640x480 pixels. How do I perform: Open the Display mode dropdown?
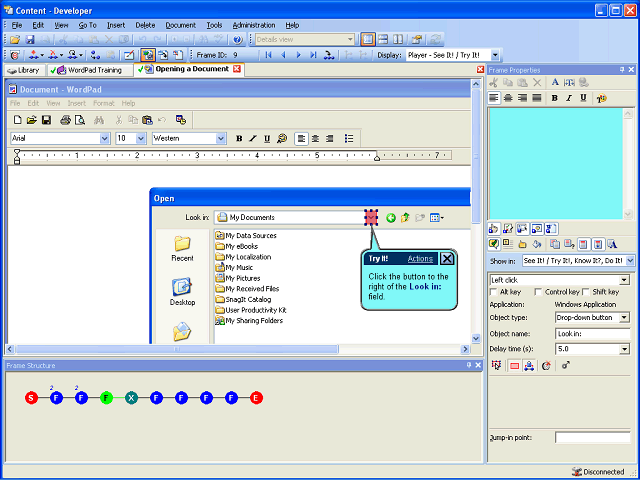pos(495,55)
